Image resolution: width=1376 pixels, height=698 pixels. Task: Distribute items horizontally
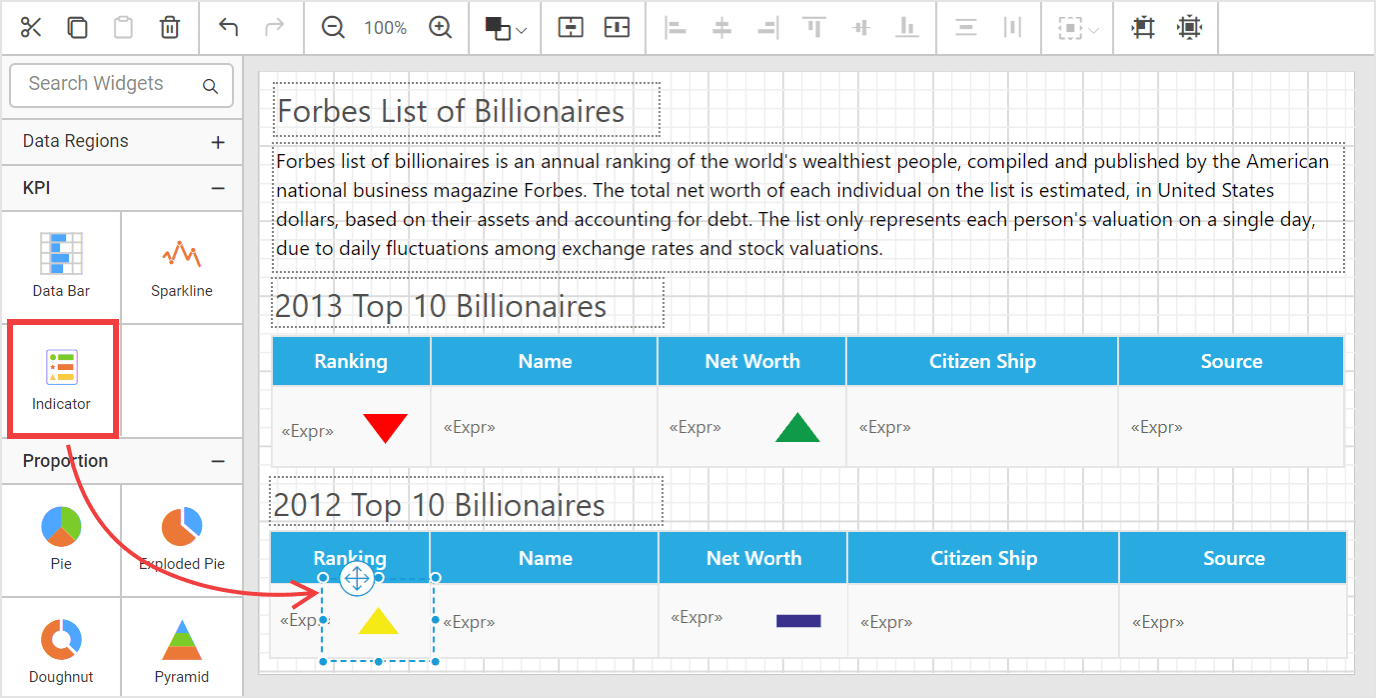point(1012,27)
